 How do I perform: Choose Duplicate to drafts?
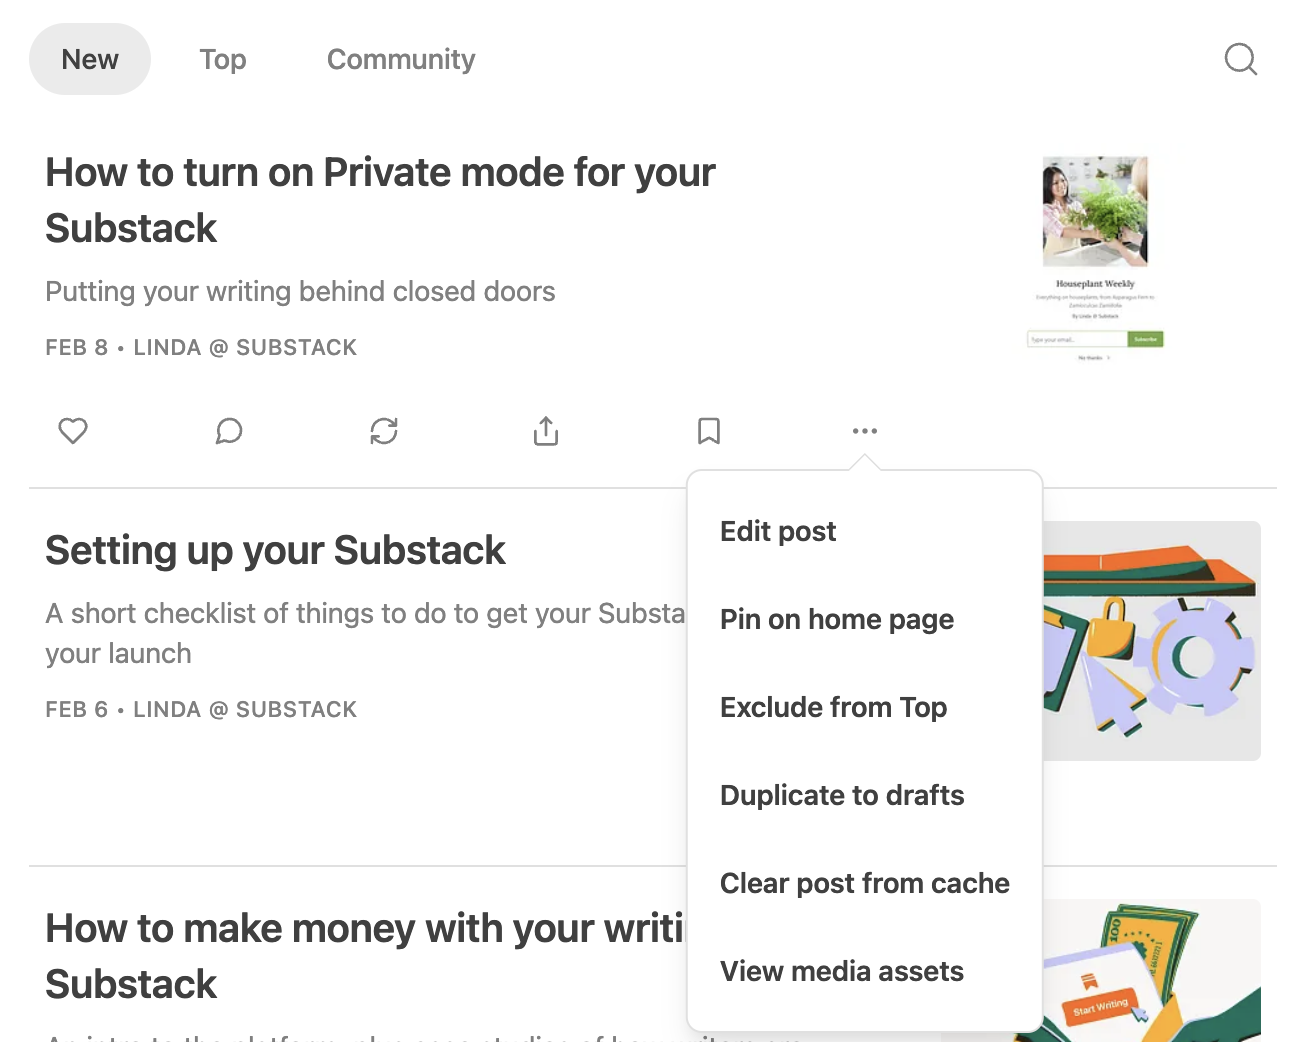click(842, 795)
